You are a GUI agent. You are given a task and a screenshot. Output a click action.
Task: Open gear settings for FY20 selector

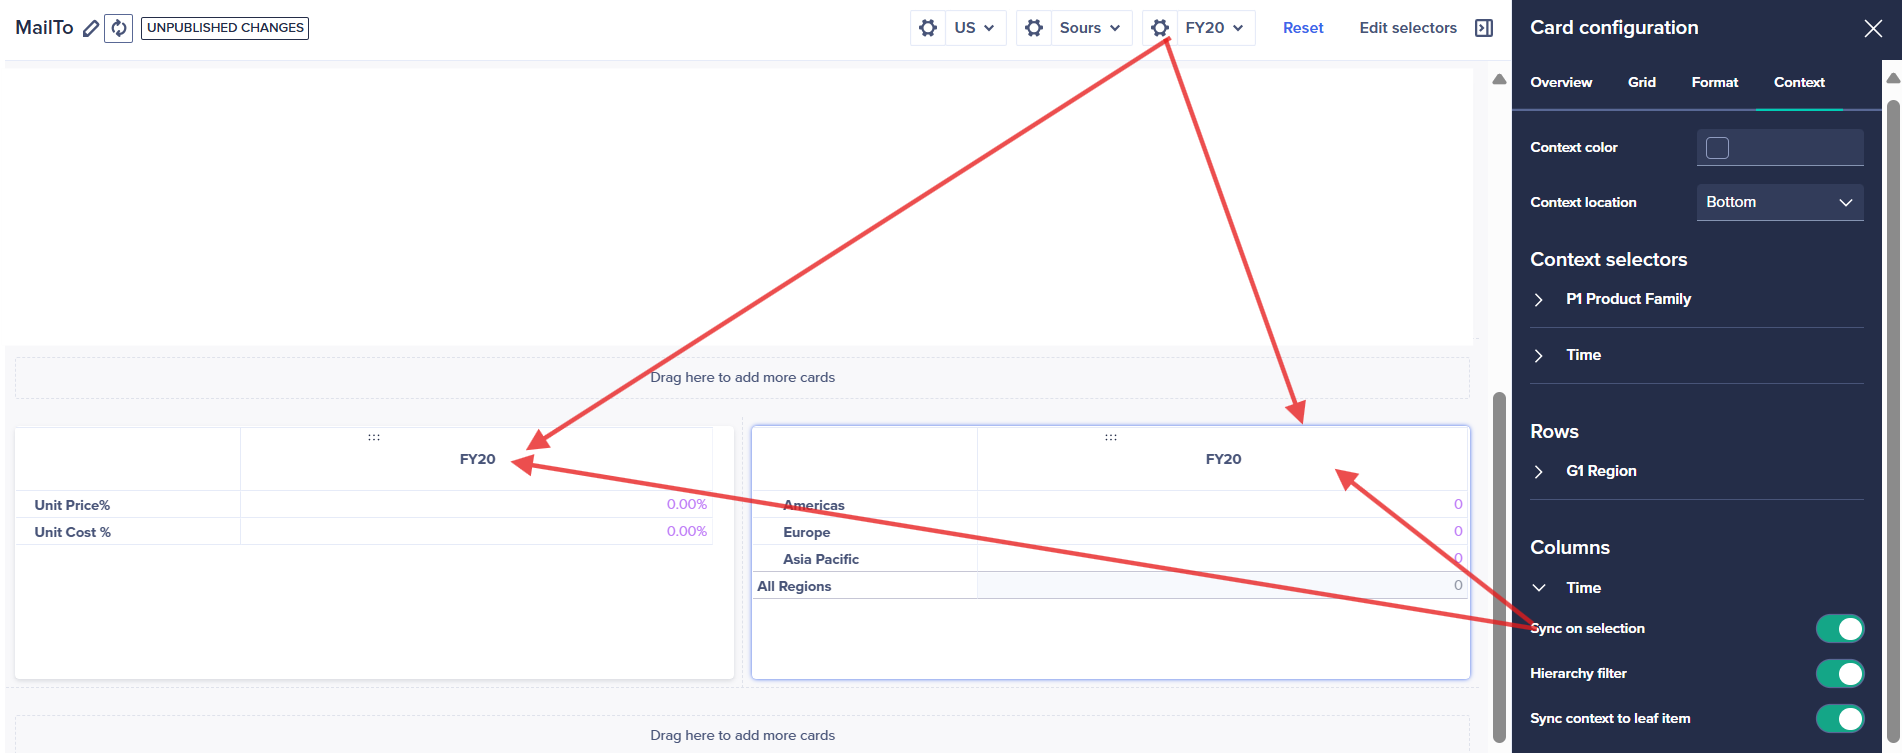click(1159, 28)
